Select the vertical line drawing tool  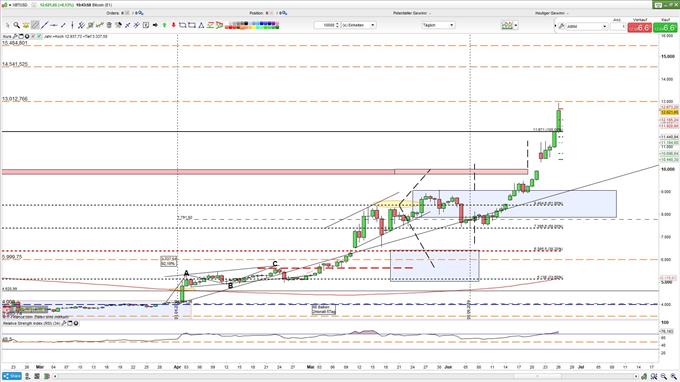(x=72, y=25)
